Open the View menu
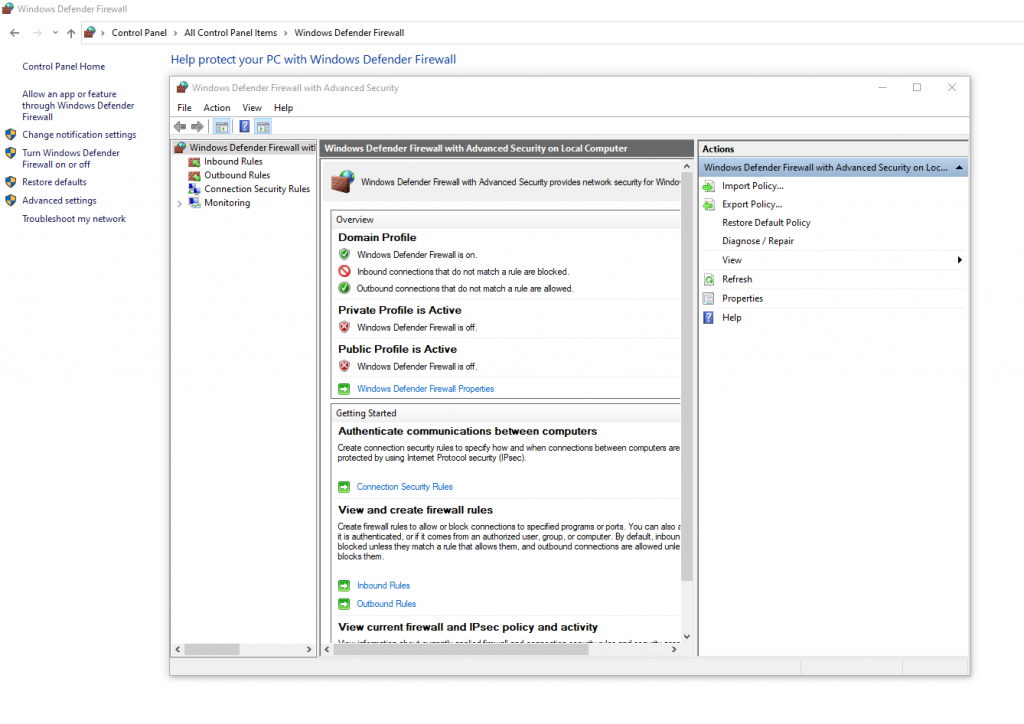 pyautogui.click(x=251, y=107)
